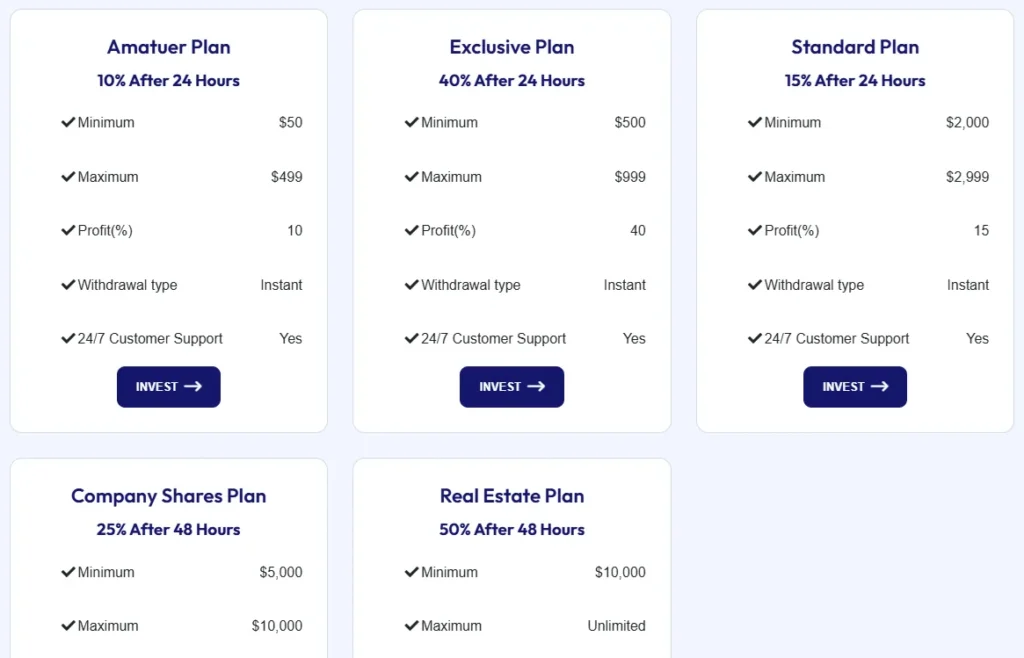This screenshot has width=1024, height=658.
Task: Click checkmark icon beside Amatuer Minimum
Action: point(68,122)
